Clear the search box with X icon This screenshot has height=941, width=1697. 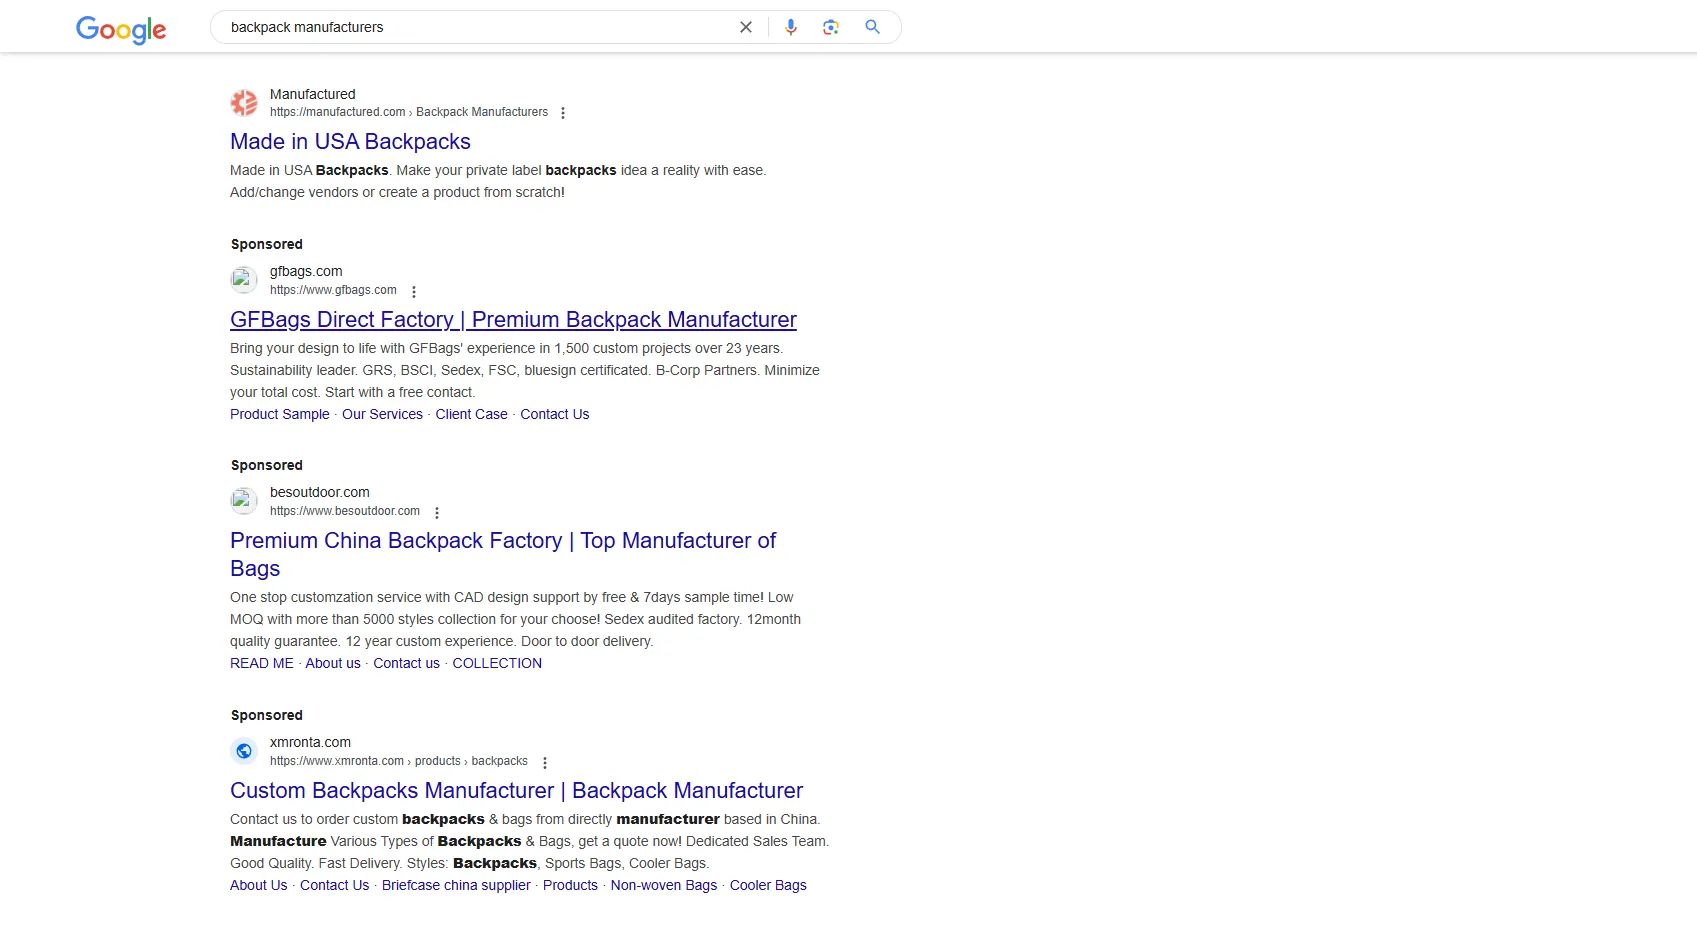(x=746, y=27)
